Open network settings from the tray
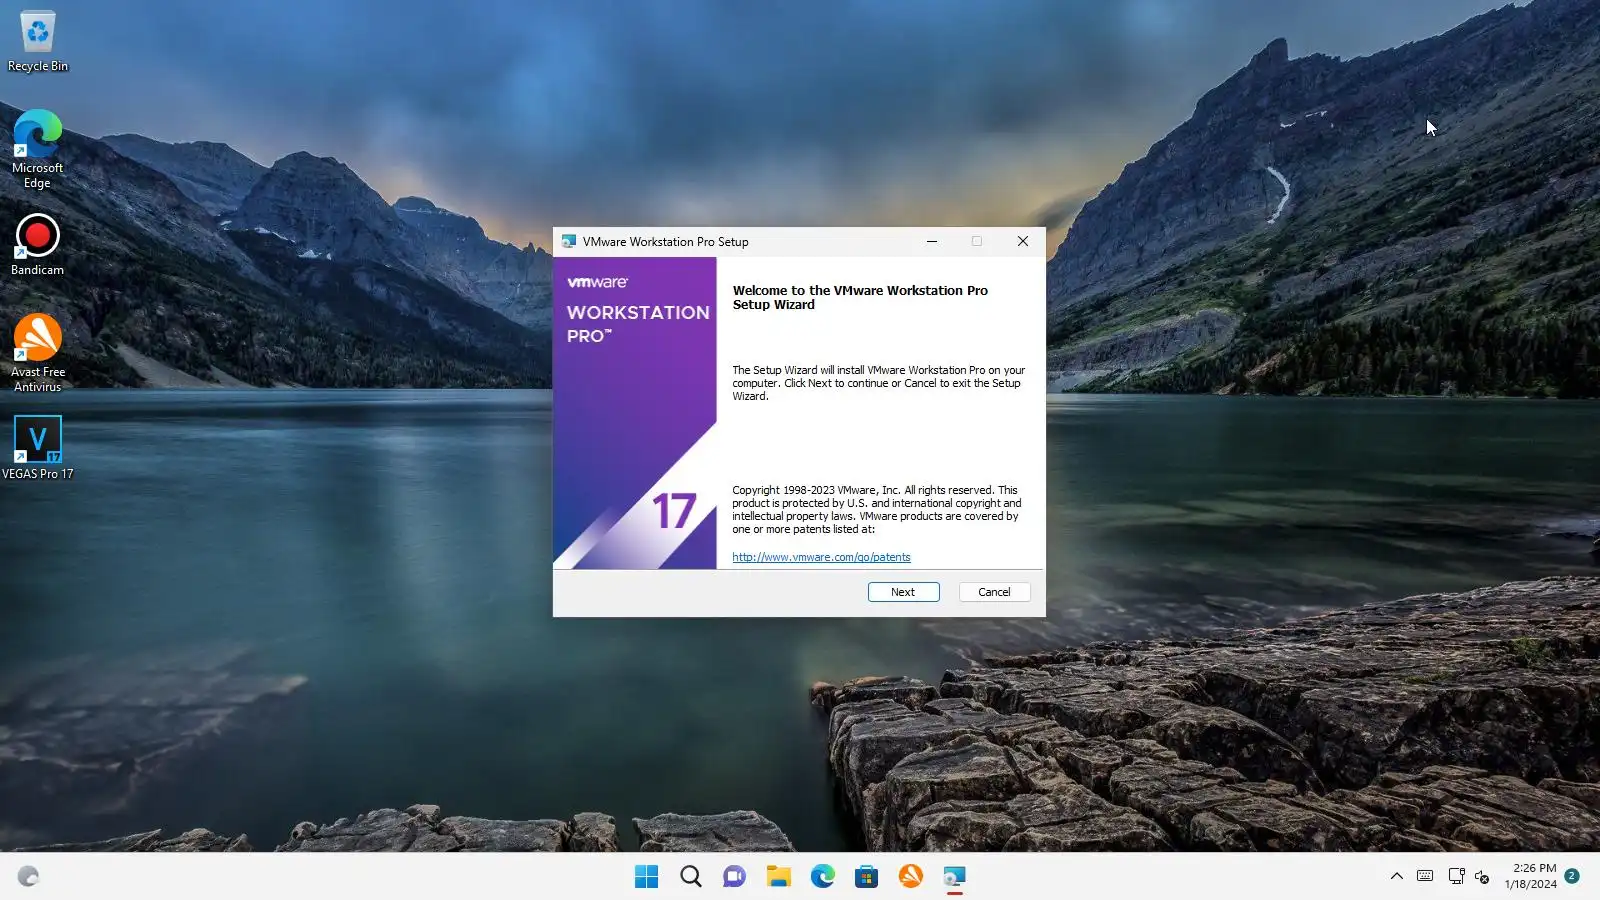Viewport: 1600px width, 900px height. click(1456, 877)
